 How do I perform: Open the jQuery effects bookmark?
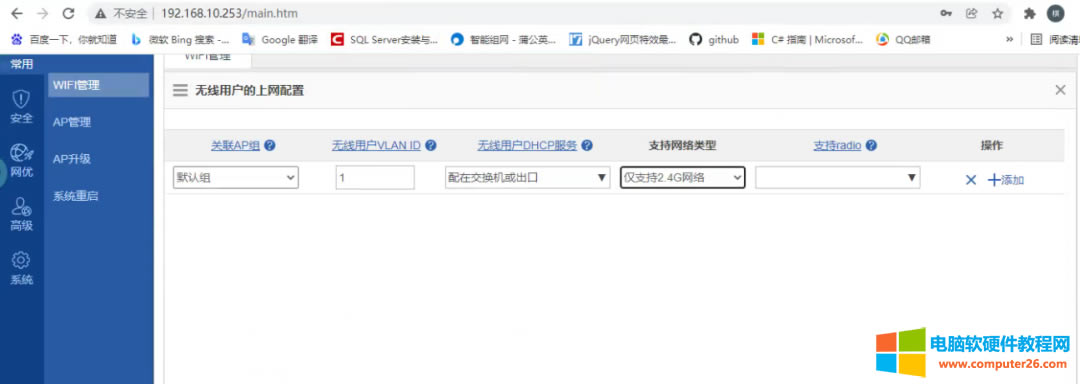pyautogui.click(x=623, y=40)
